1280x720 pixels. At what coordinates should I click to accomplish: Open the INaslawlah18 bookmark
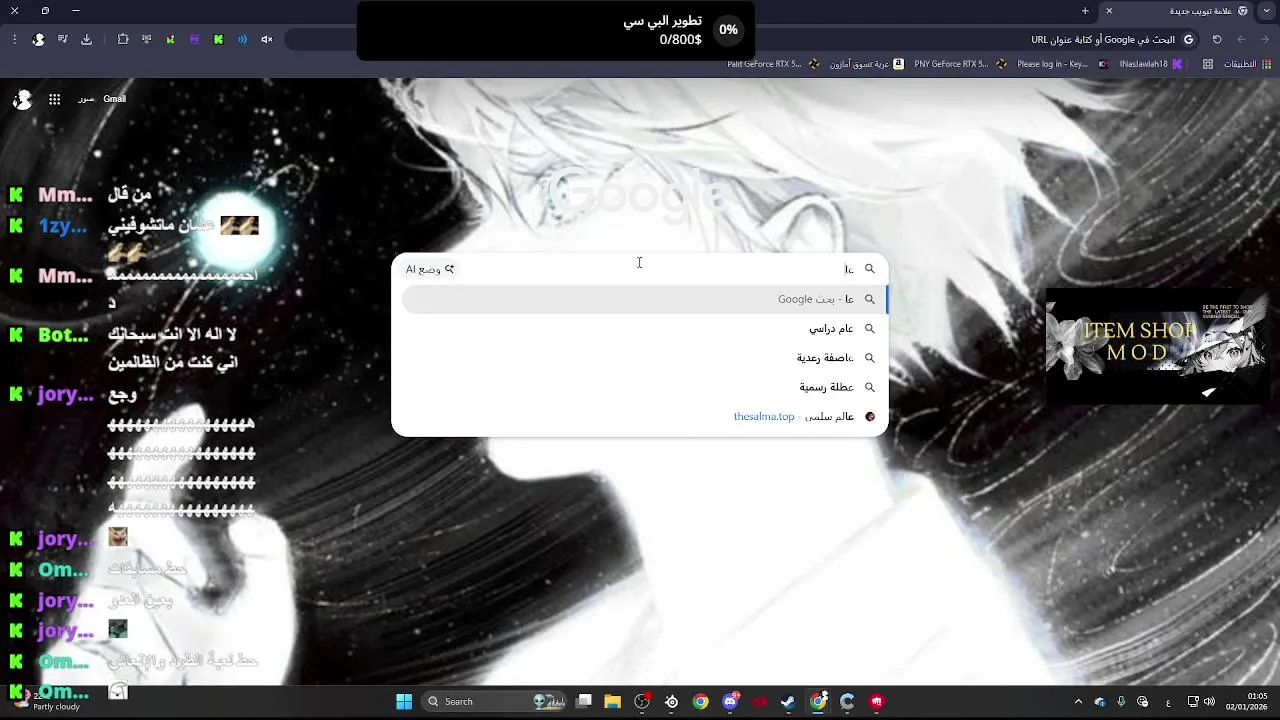pyautogui.click(x=1150, y=64)
